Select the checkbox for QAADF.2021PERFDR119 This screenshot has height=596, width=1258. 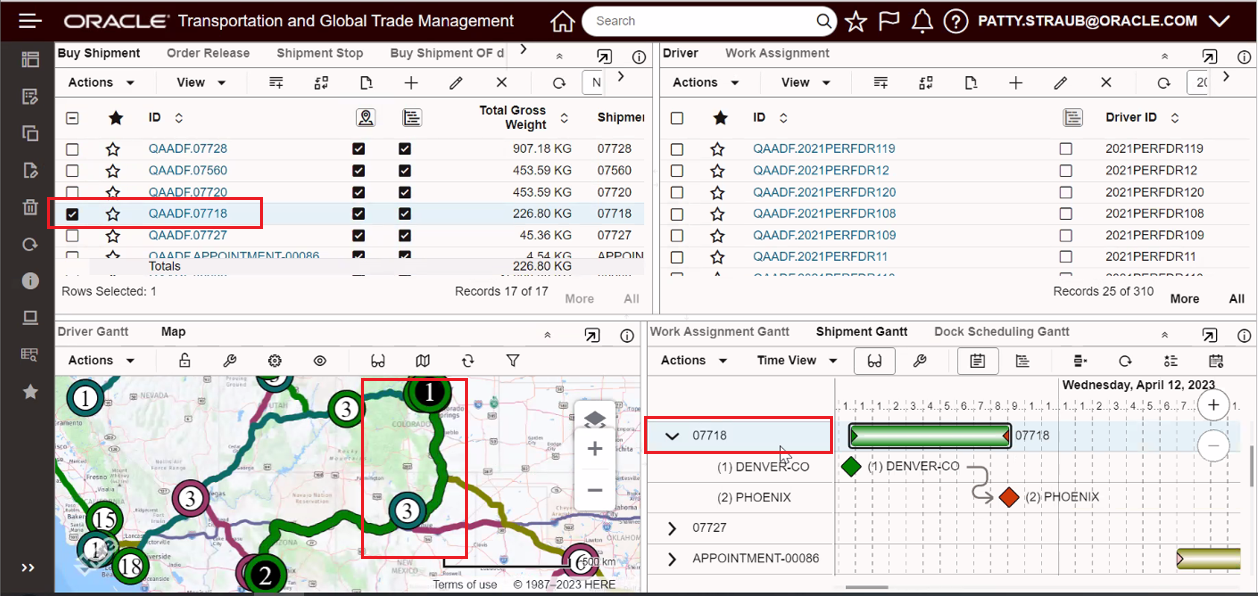pos(677,149)
